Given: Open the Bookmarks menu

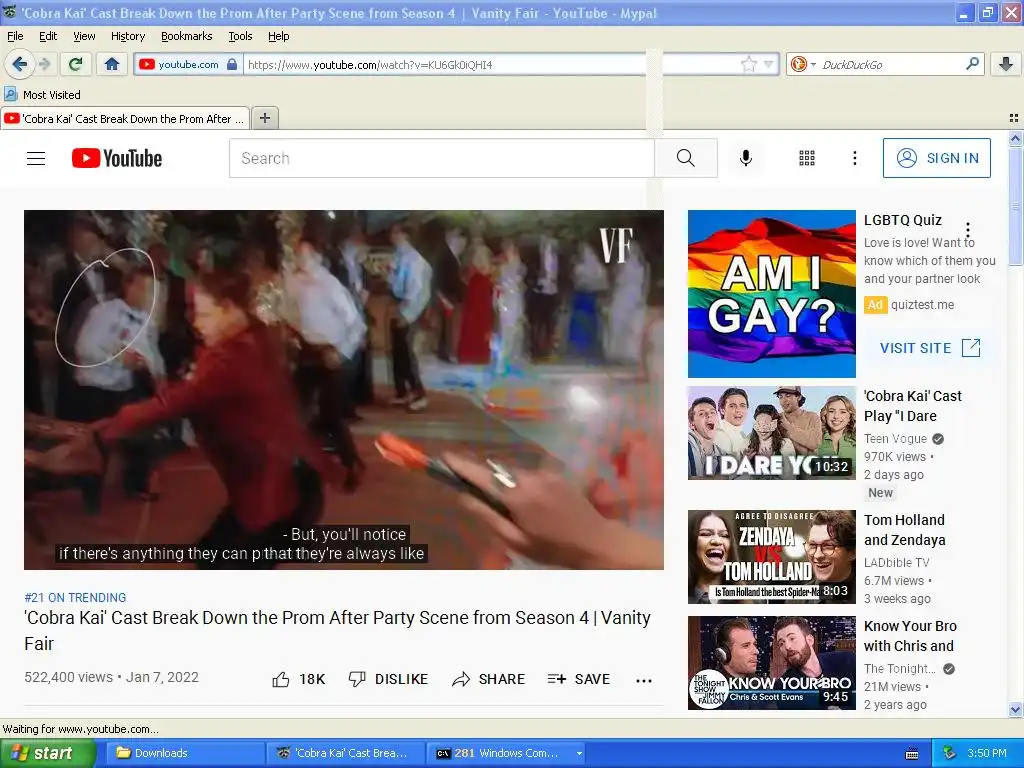Looking at the screenshot, I should pyautogui.click(x=187, y=36).
